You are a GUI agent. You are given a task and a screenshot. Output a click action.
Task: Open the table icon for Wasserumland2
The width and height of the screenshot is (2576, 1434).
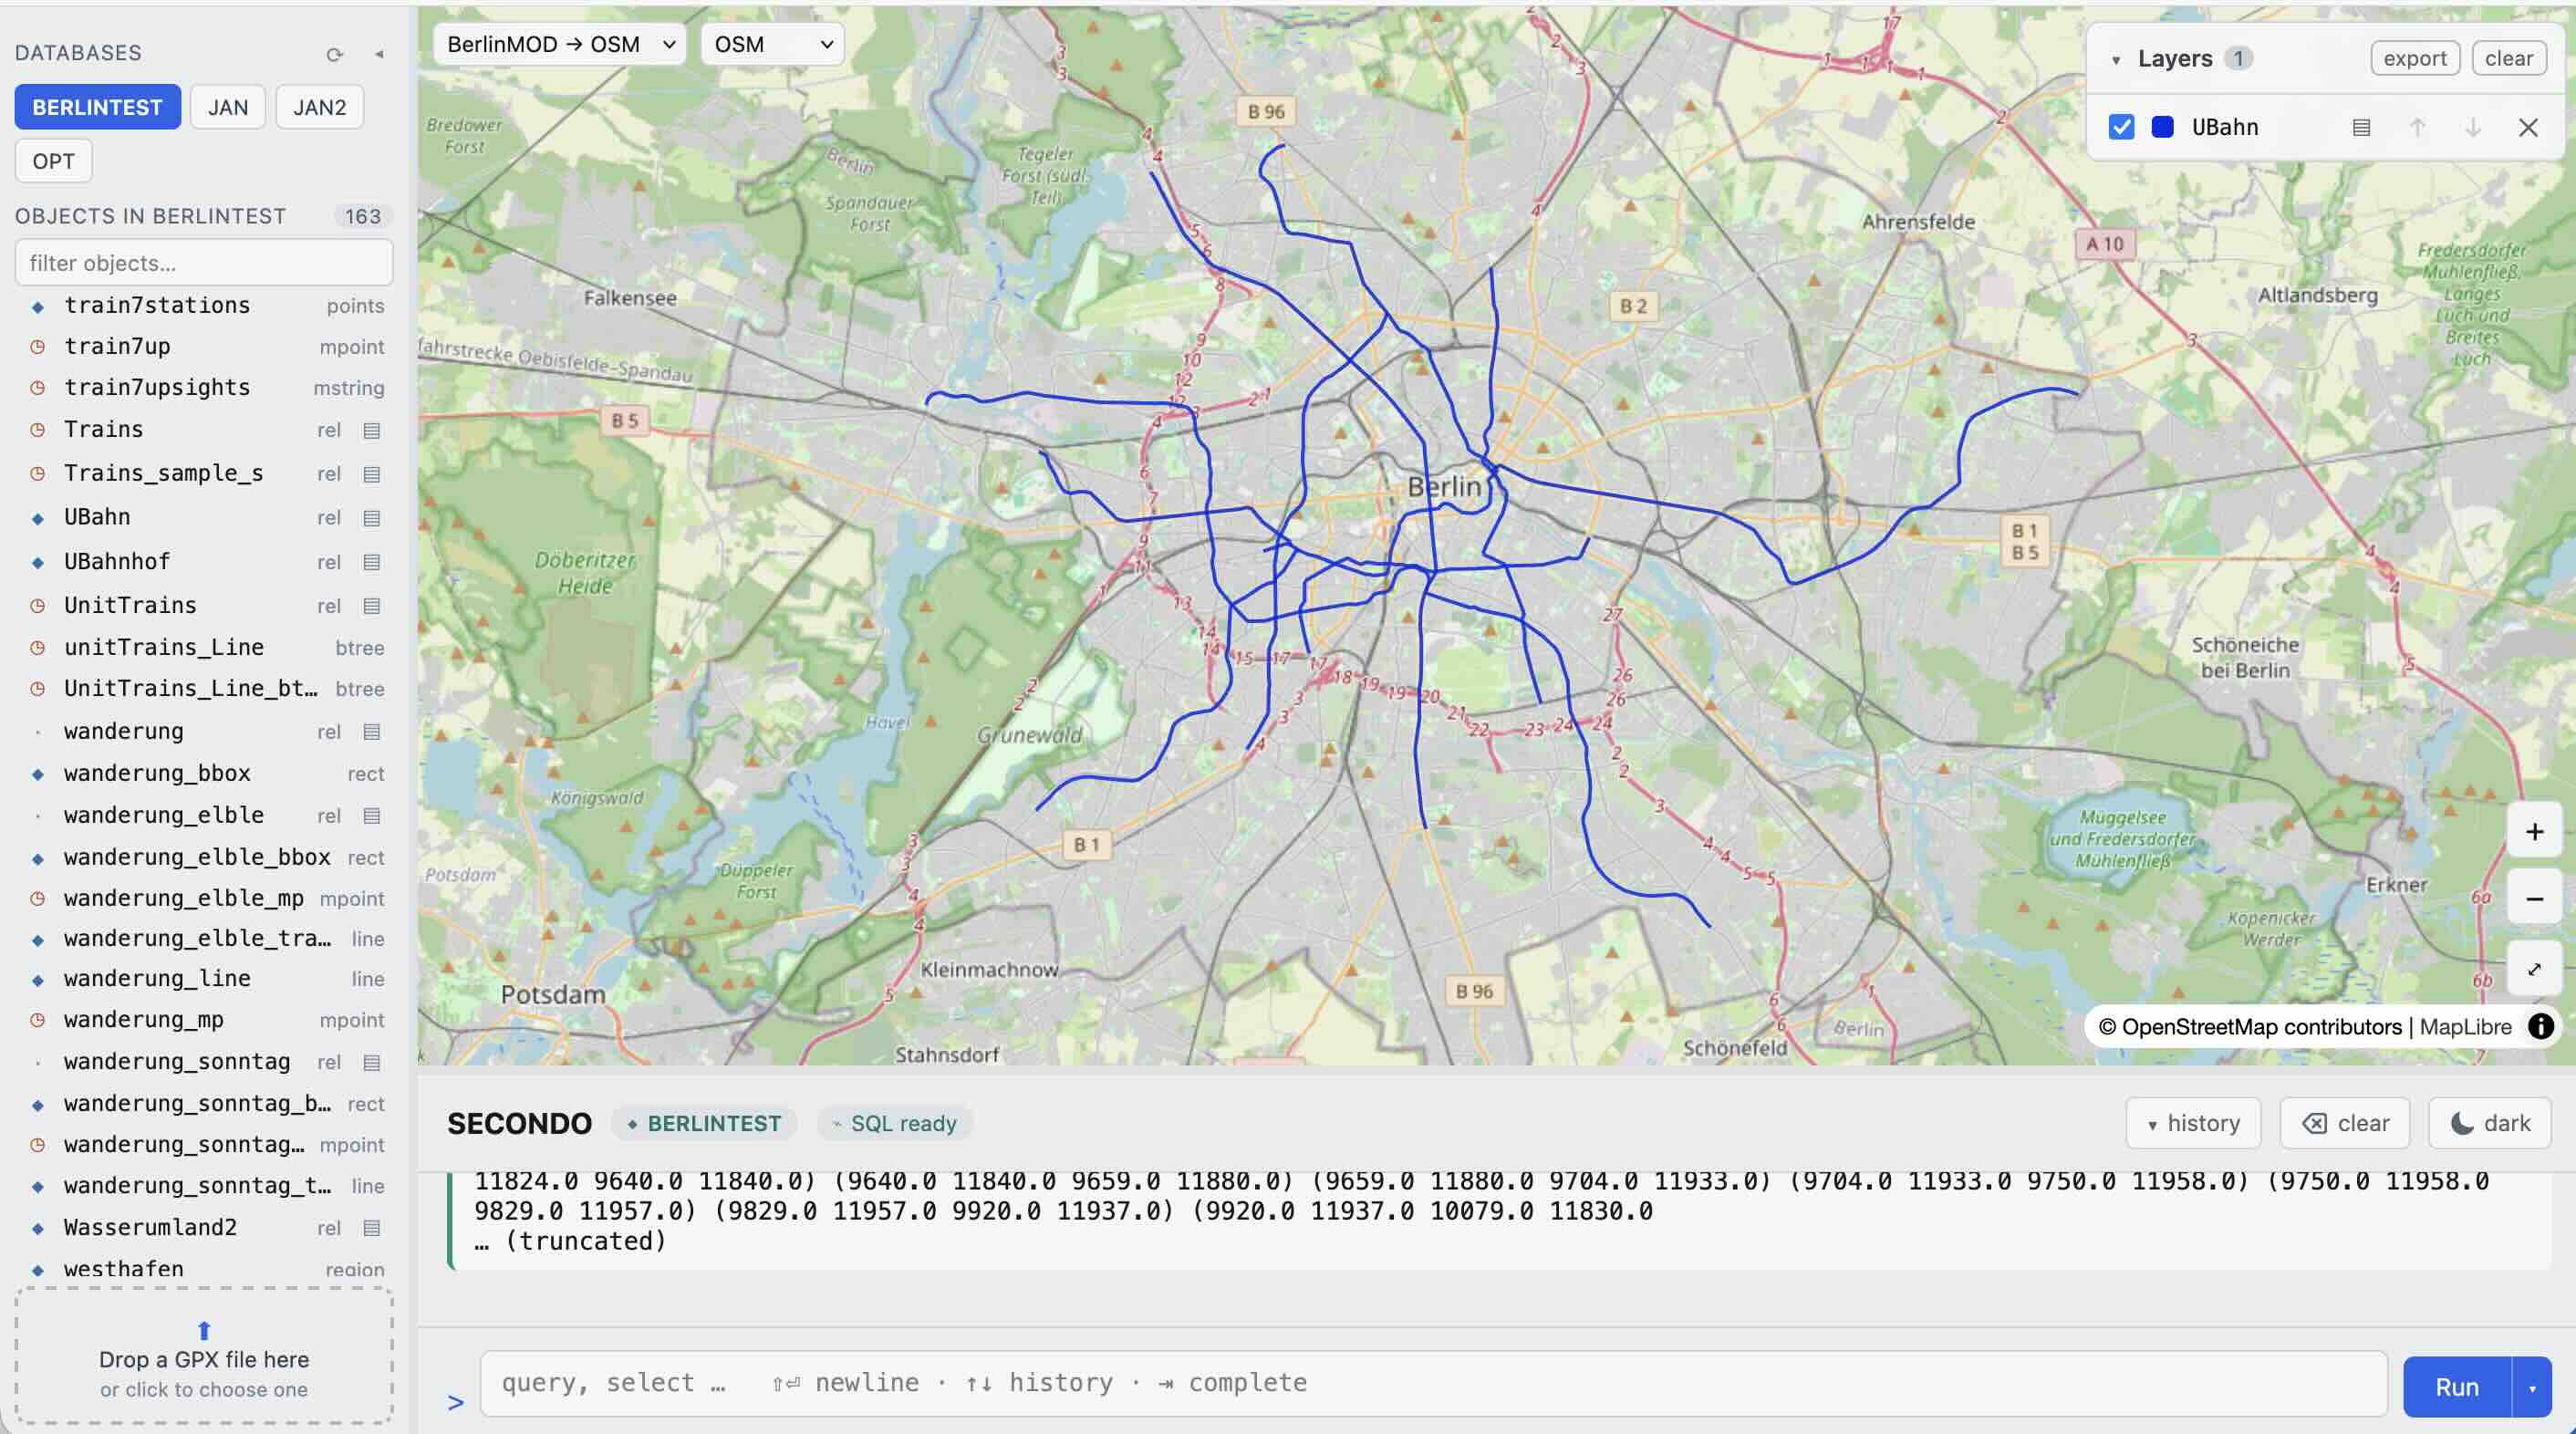pyautogui.click(x=372, y=1228)
